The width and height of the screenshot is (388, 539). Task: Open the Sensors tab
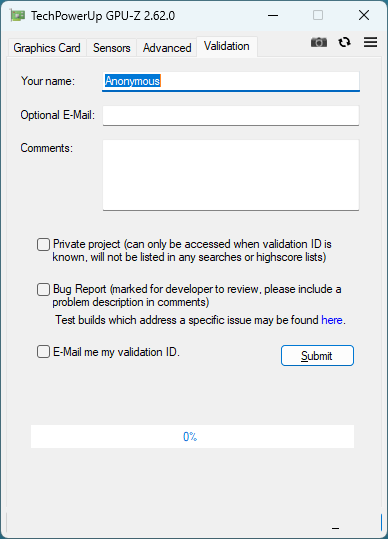pyautogui.click(x=112, y=48)
